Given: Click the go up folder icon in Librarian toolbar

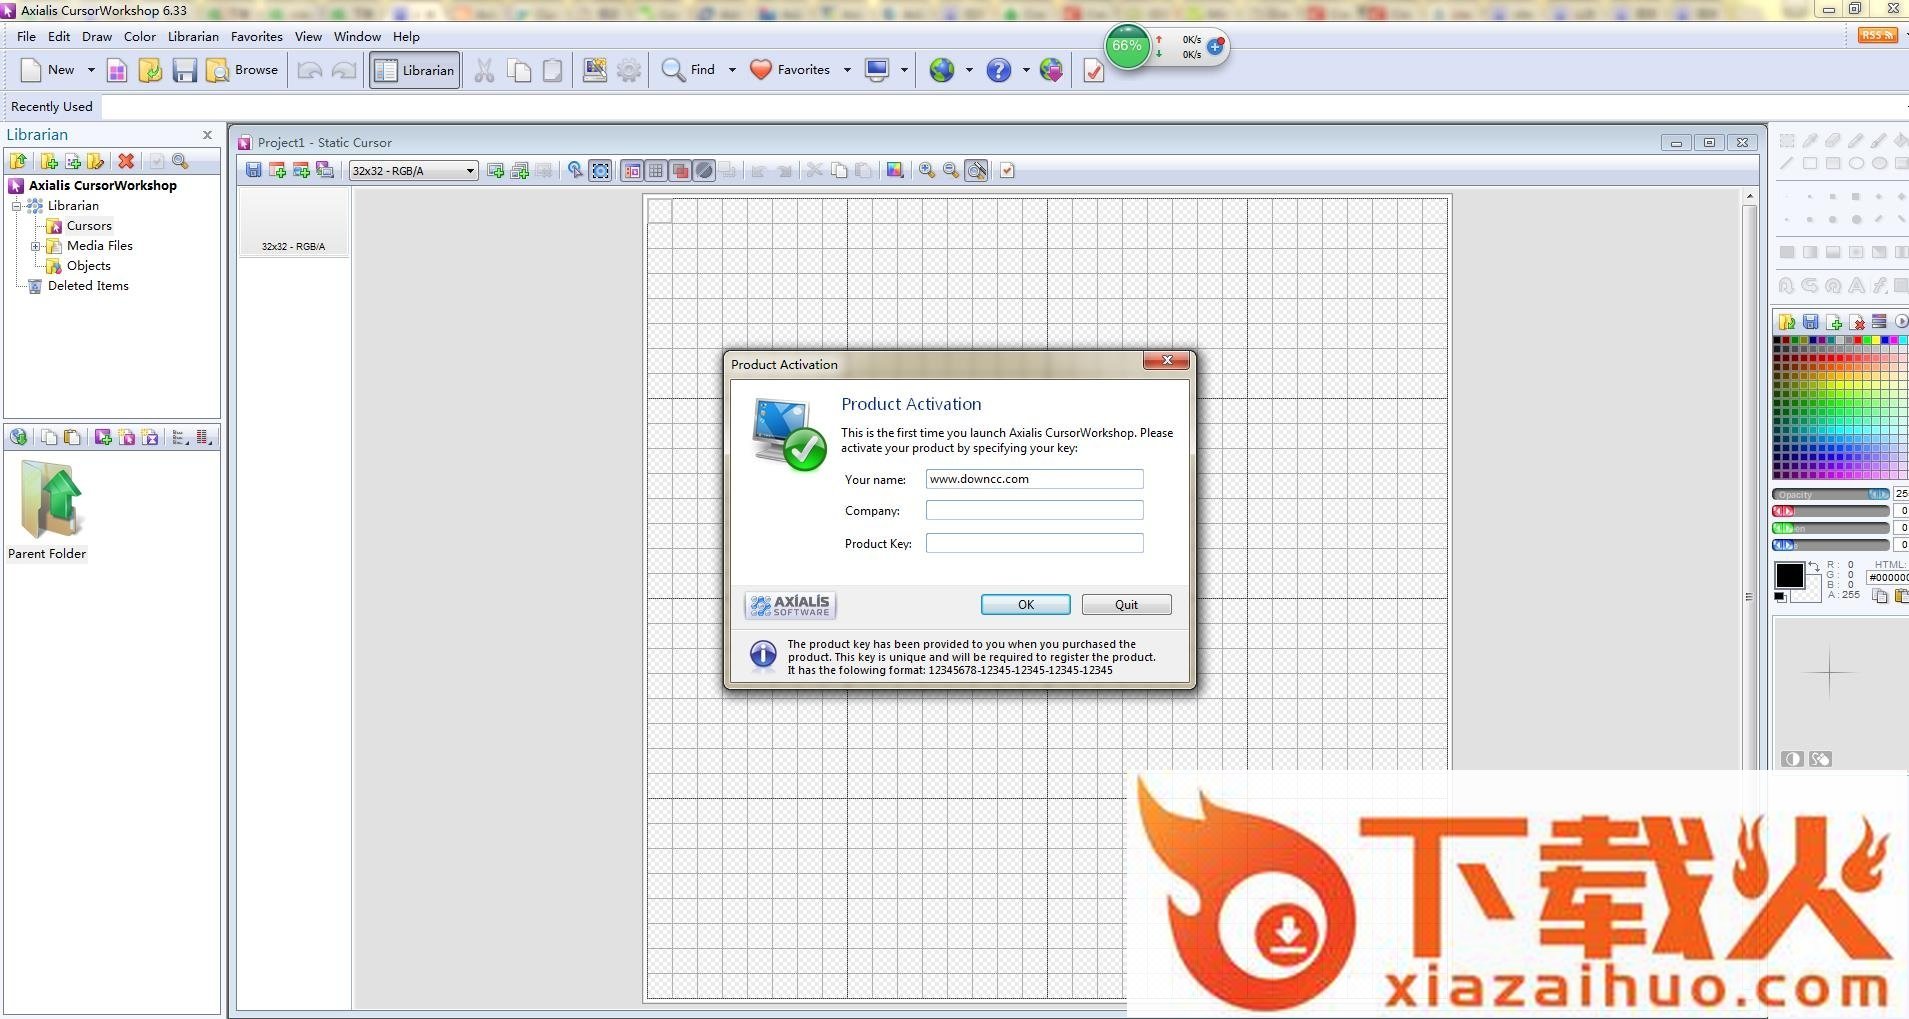Looking at the screenshot, I should pyautogui.click(x=18, y=161).
